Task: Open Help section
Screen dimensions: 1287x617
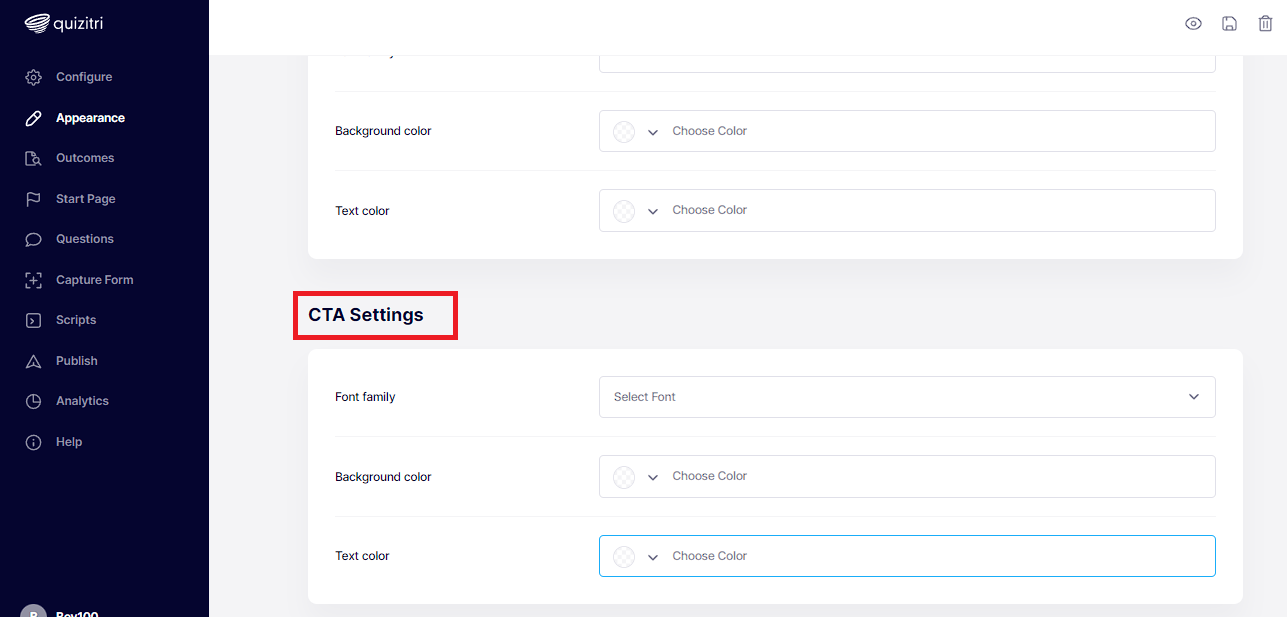Action: [x=69, y=442]
